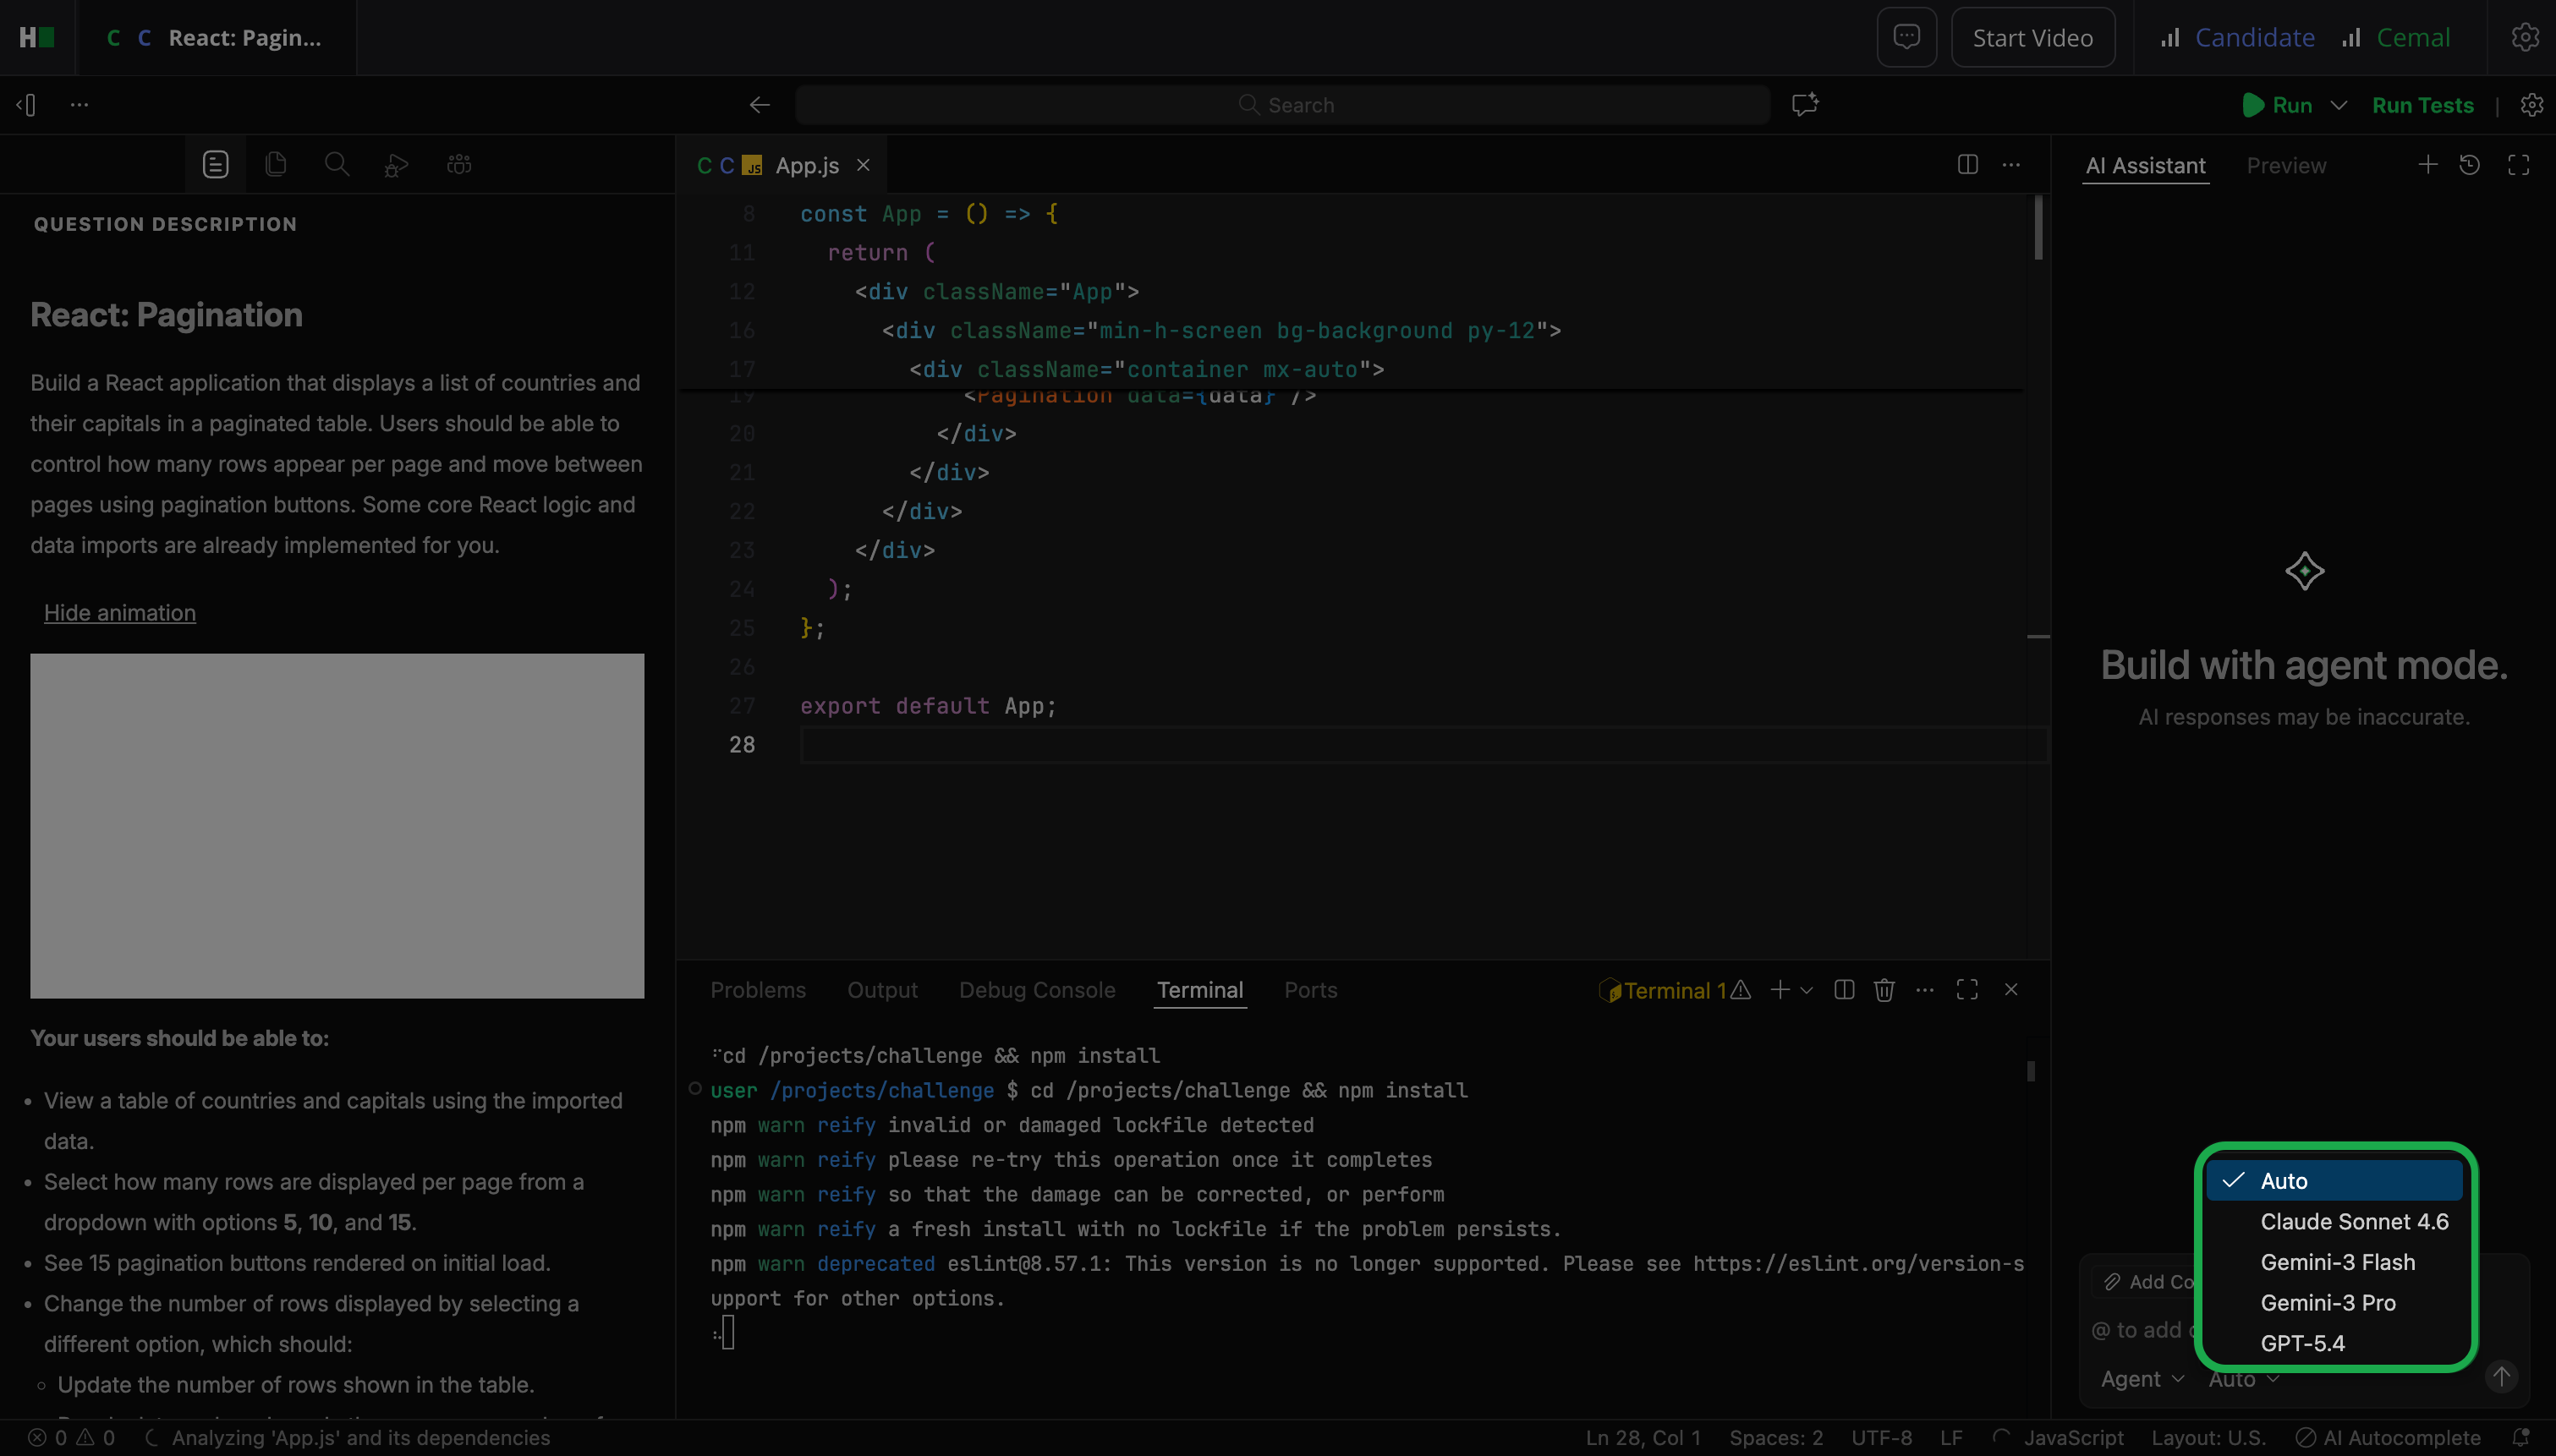The height and width of the screenshot is (1456, 2556).
Task: Click the Hide animation link
Action: point(120,613)
